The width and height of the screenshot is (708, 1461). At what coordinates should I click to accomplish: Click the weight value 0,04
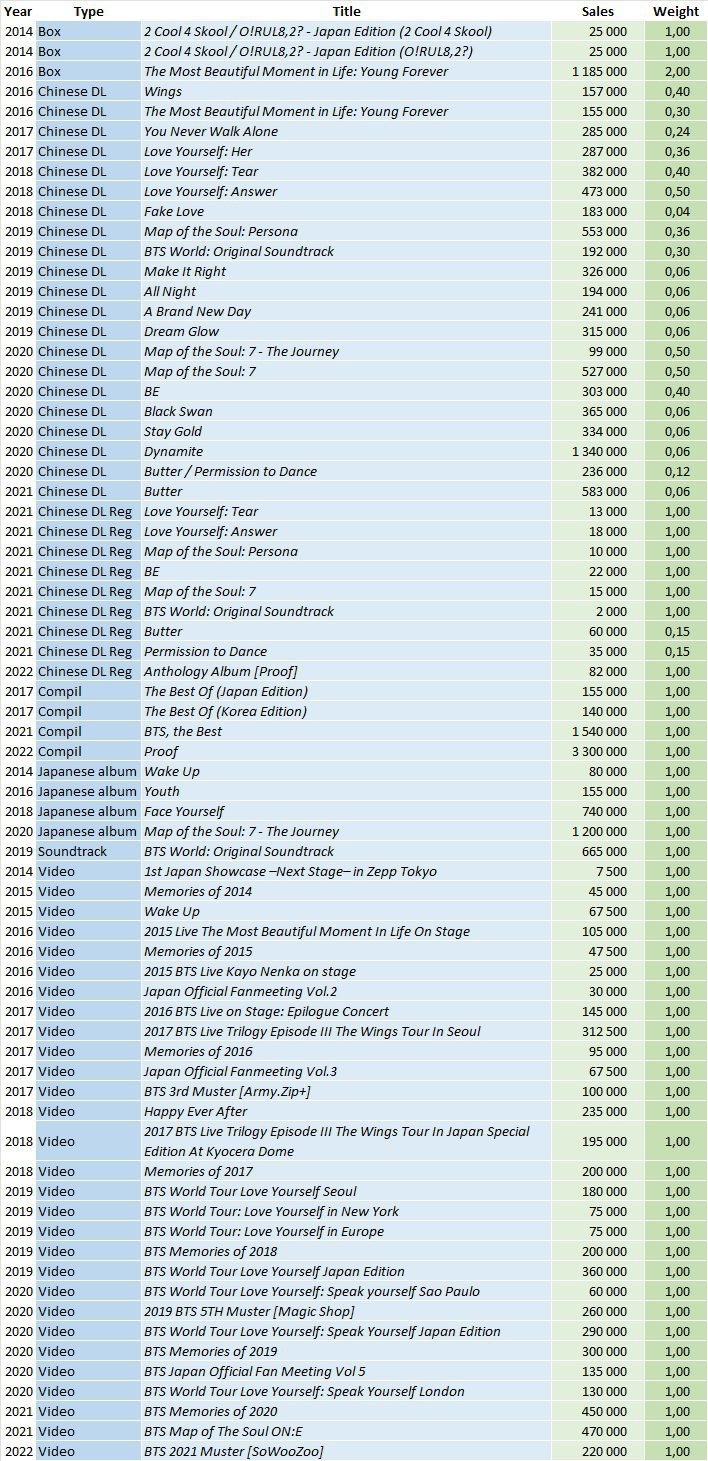click(677, 211)
